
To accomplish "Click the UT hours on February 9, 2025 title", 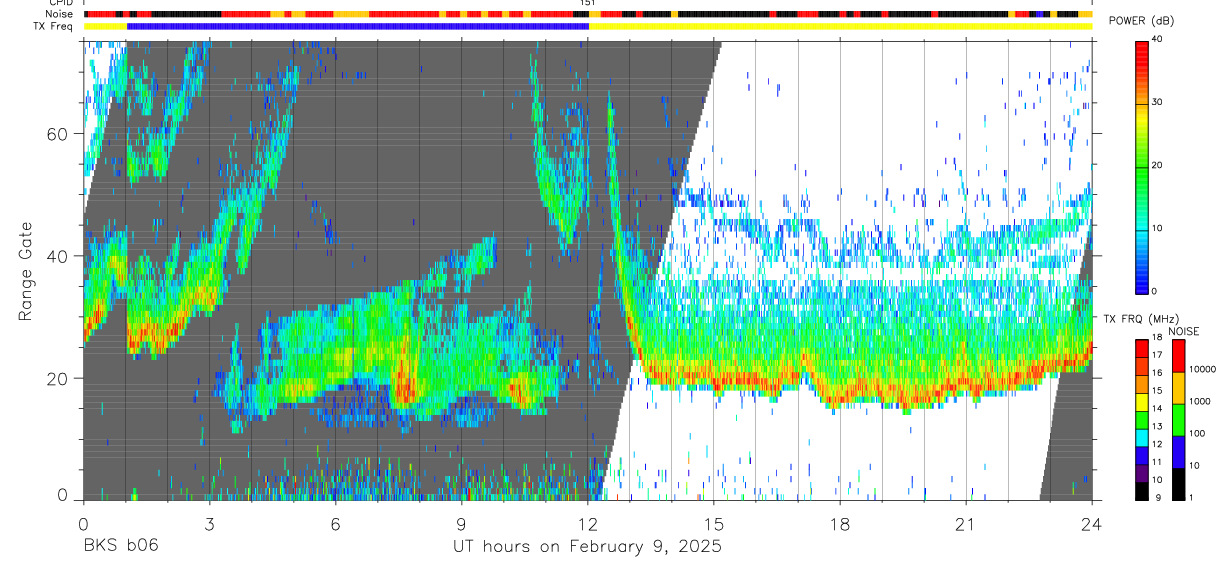I will [x=587, y=546].
